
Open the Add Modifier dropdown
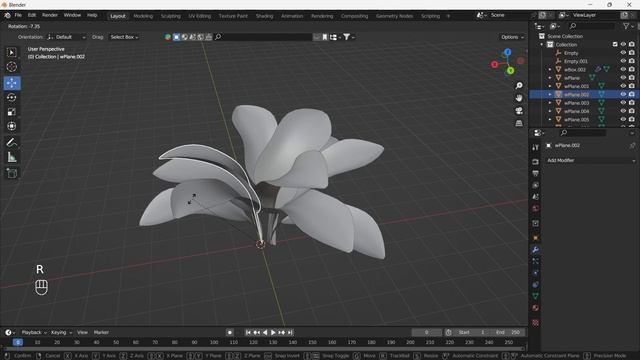pos(591,160)
